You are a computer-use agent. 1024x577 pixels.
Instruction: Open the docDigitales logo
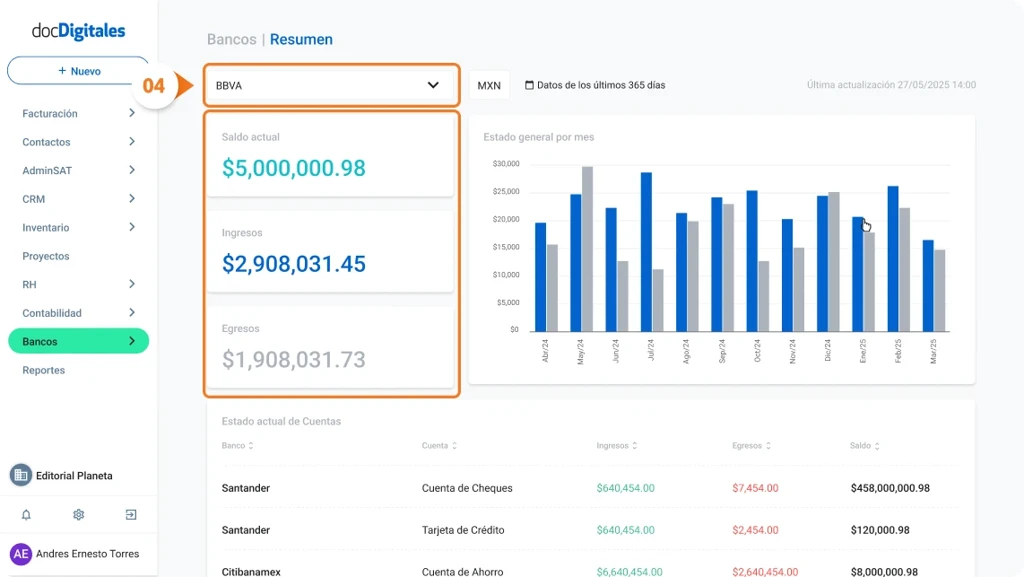point(78,31)
